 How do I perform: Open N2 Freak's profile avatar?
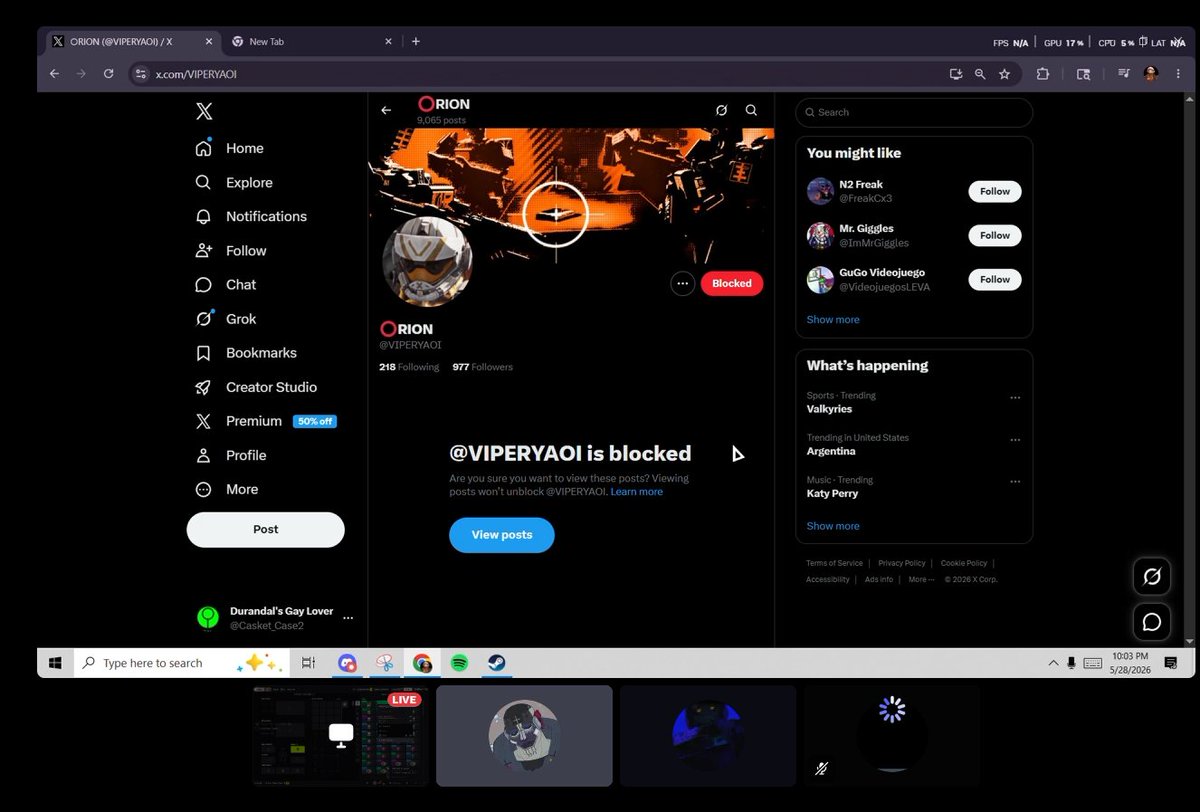click(820, 191)
